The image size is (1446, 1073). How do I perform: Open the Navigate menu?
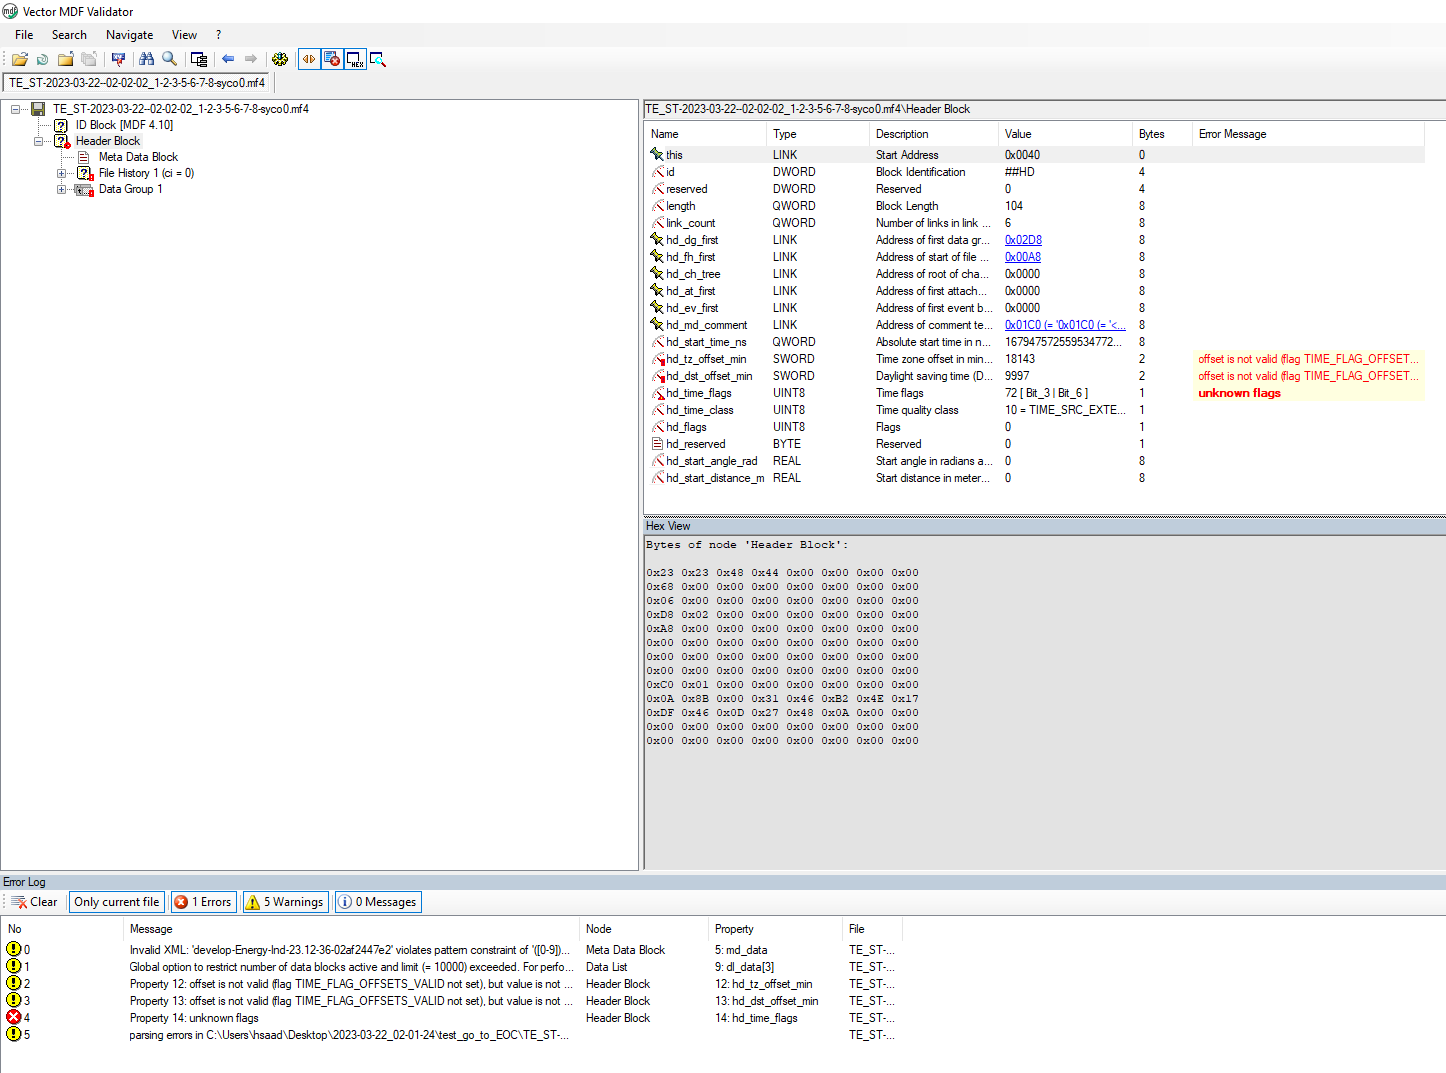coord(129,34)
